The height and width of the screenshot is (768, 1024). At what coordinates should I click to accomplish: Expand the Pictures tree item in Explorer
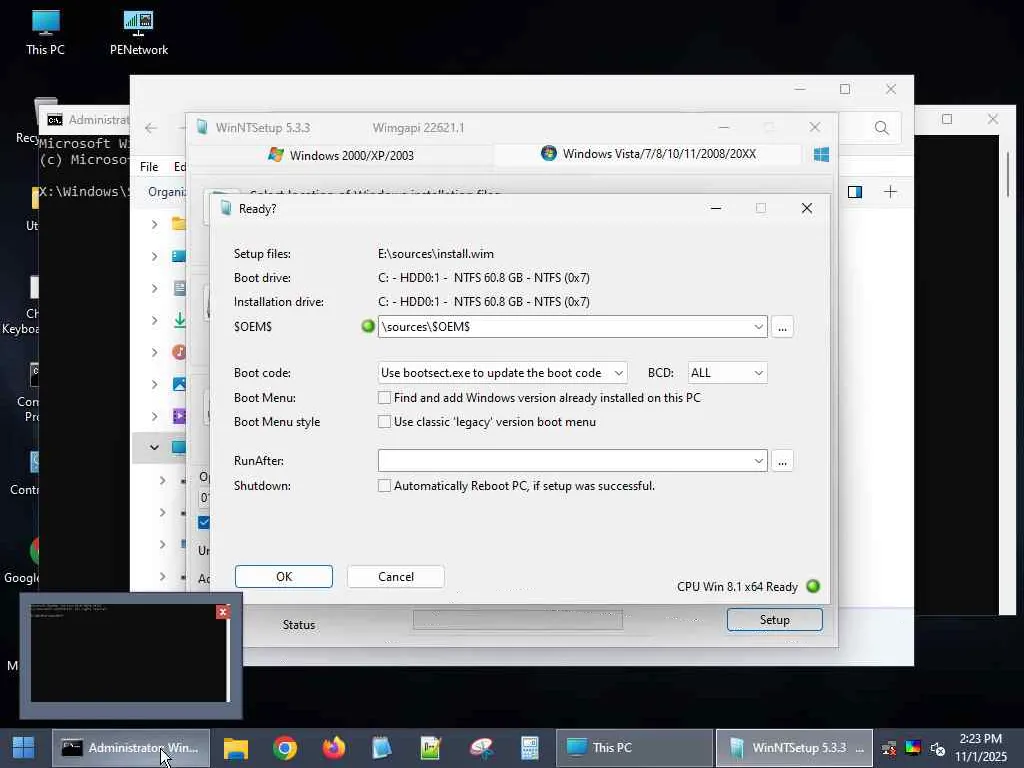click(x=155, y=384)
